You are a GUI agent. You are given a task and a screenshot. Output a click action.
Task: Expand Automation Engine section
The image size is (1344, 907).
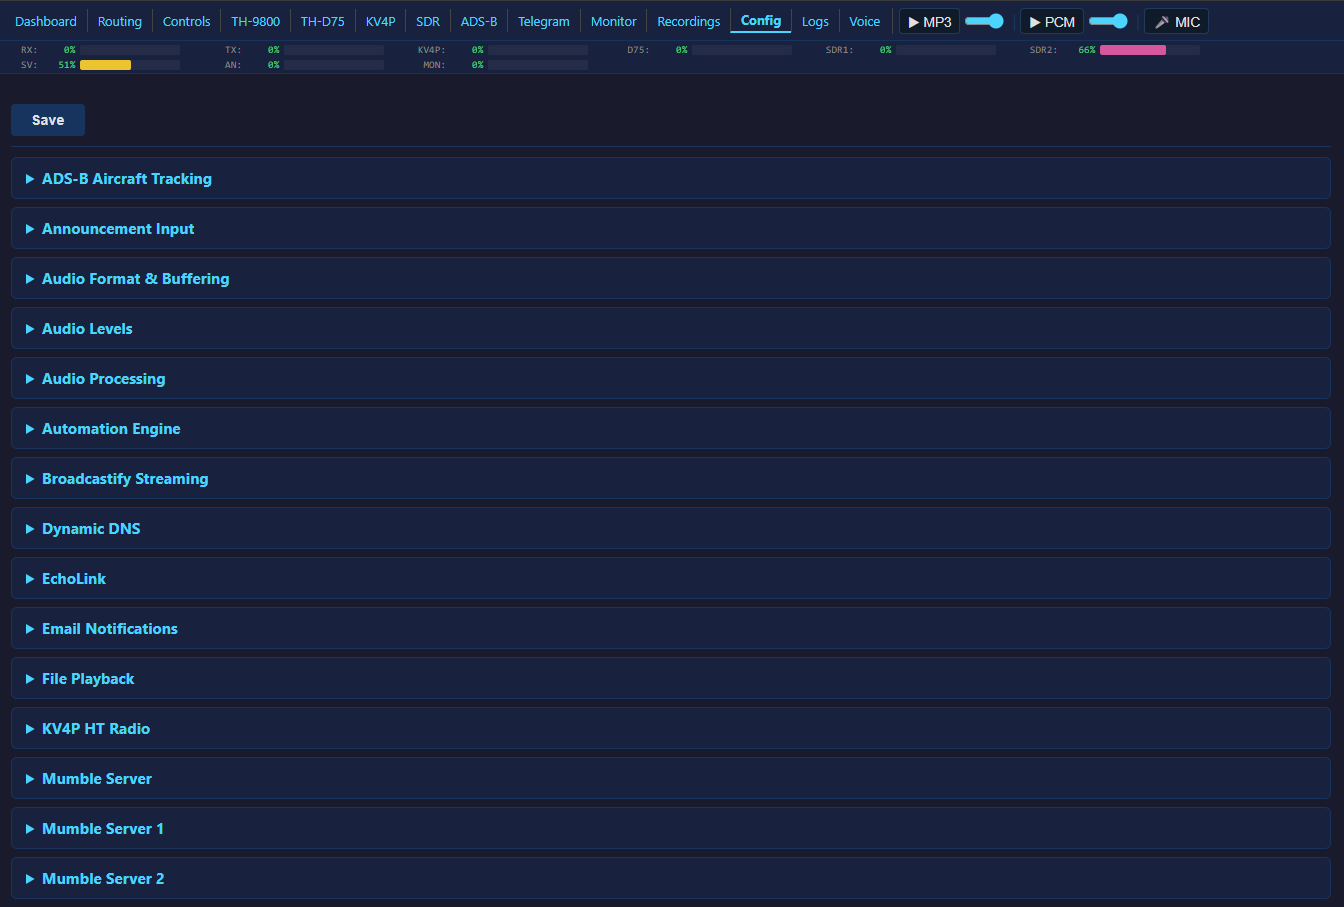click(x=671, y=429)
